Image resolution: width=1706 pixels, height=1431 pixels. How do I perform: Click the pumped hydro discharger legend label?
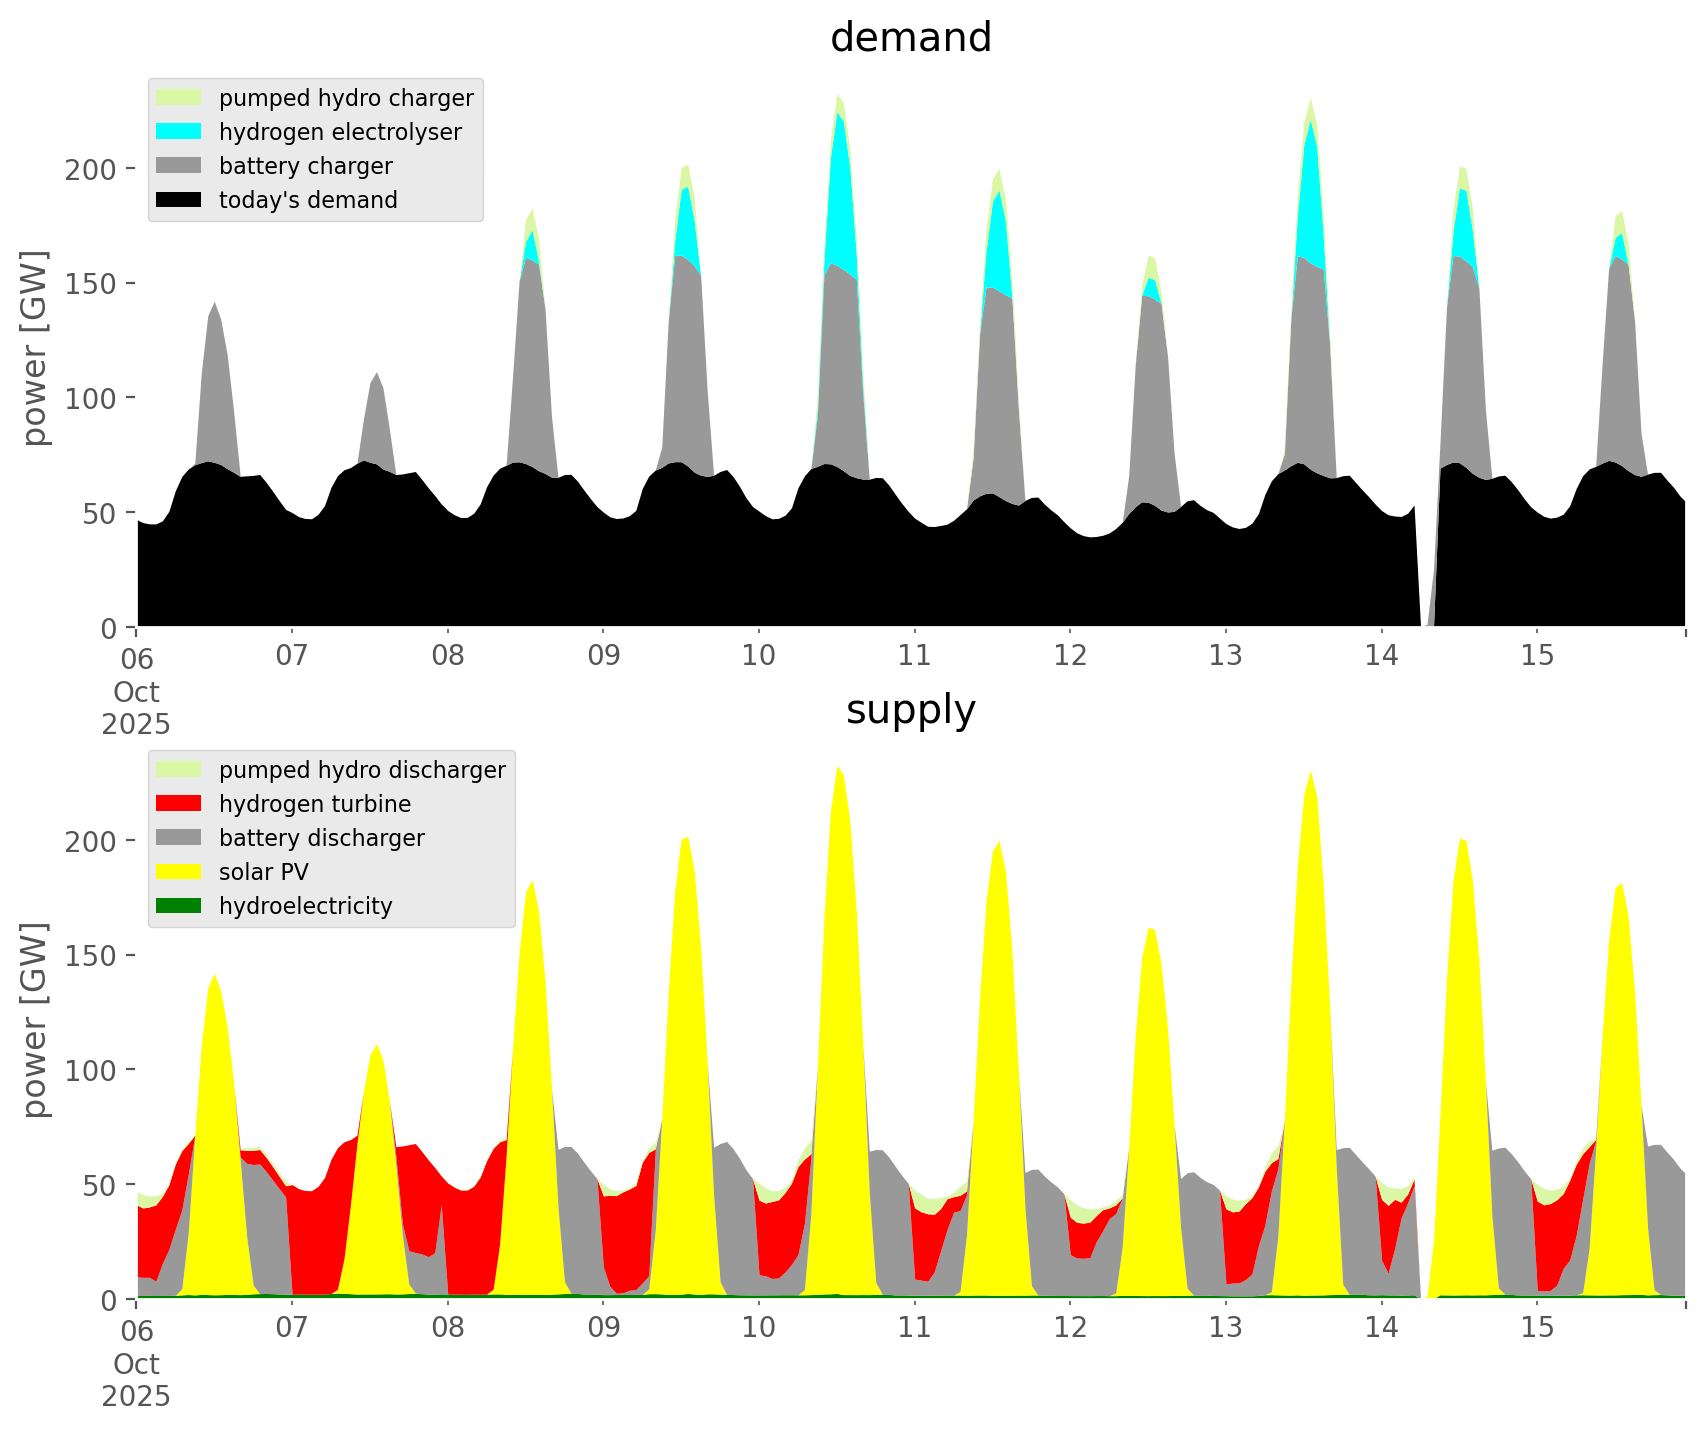[x=362, y=770]
